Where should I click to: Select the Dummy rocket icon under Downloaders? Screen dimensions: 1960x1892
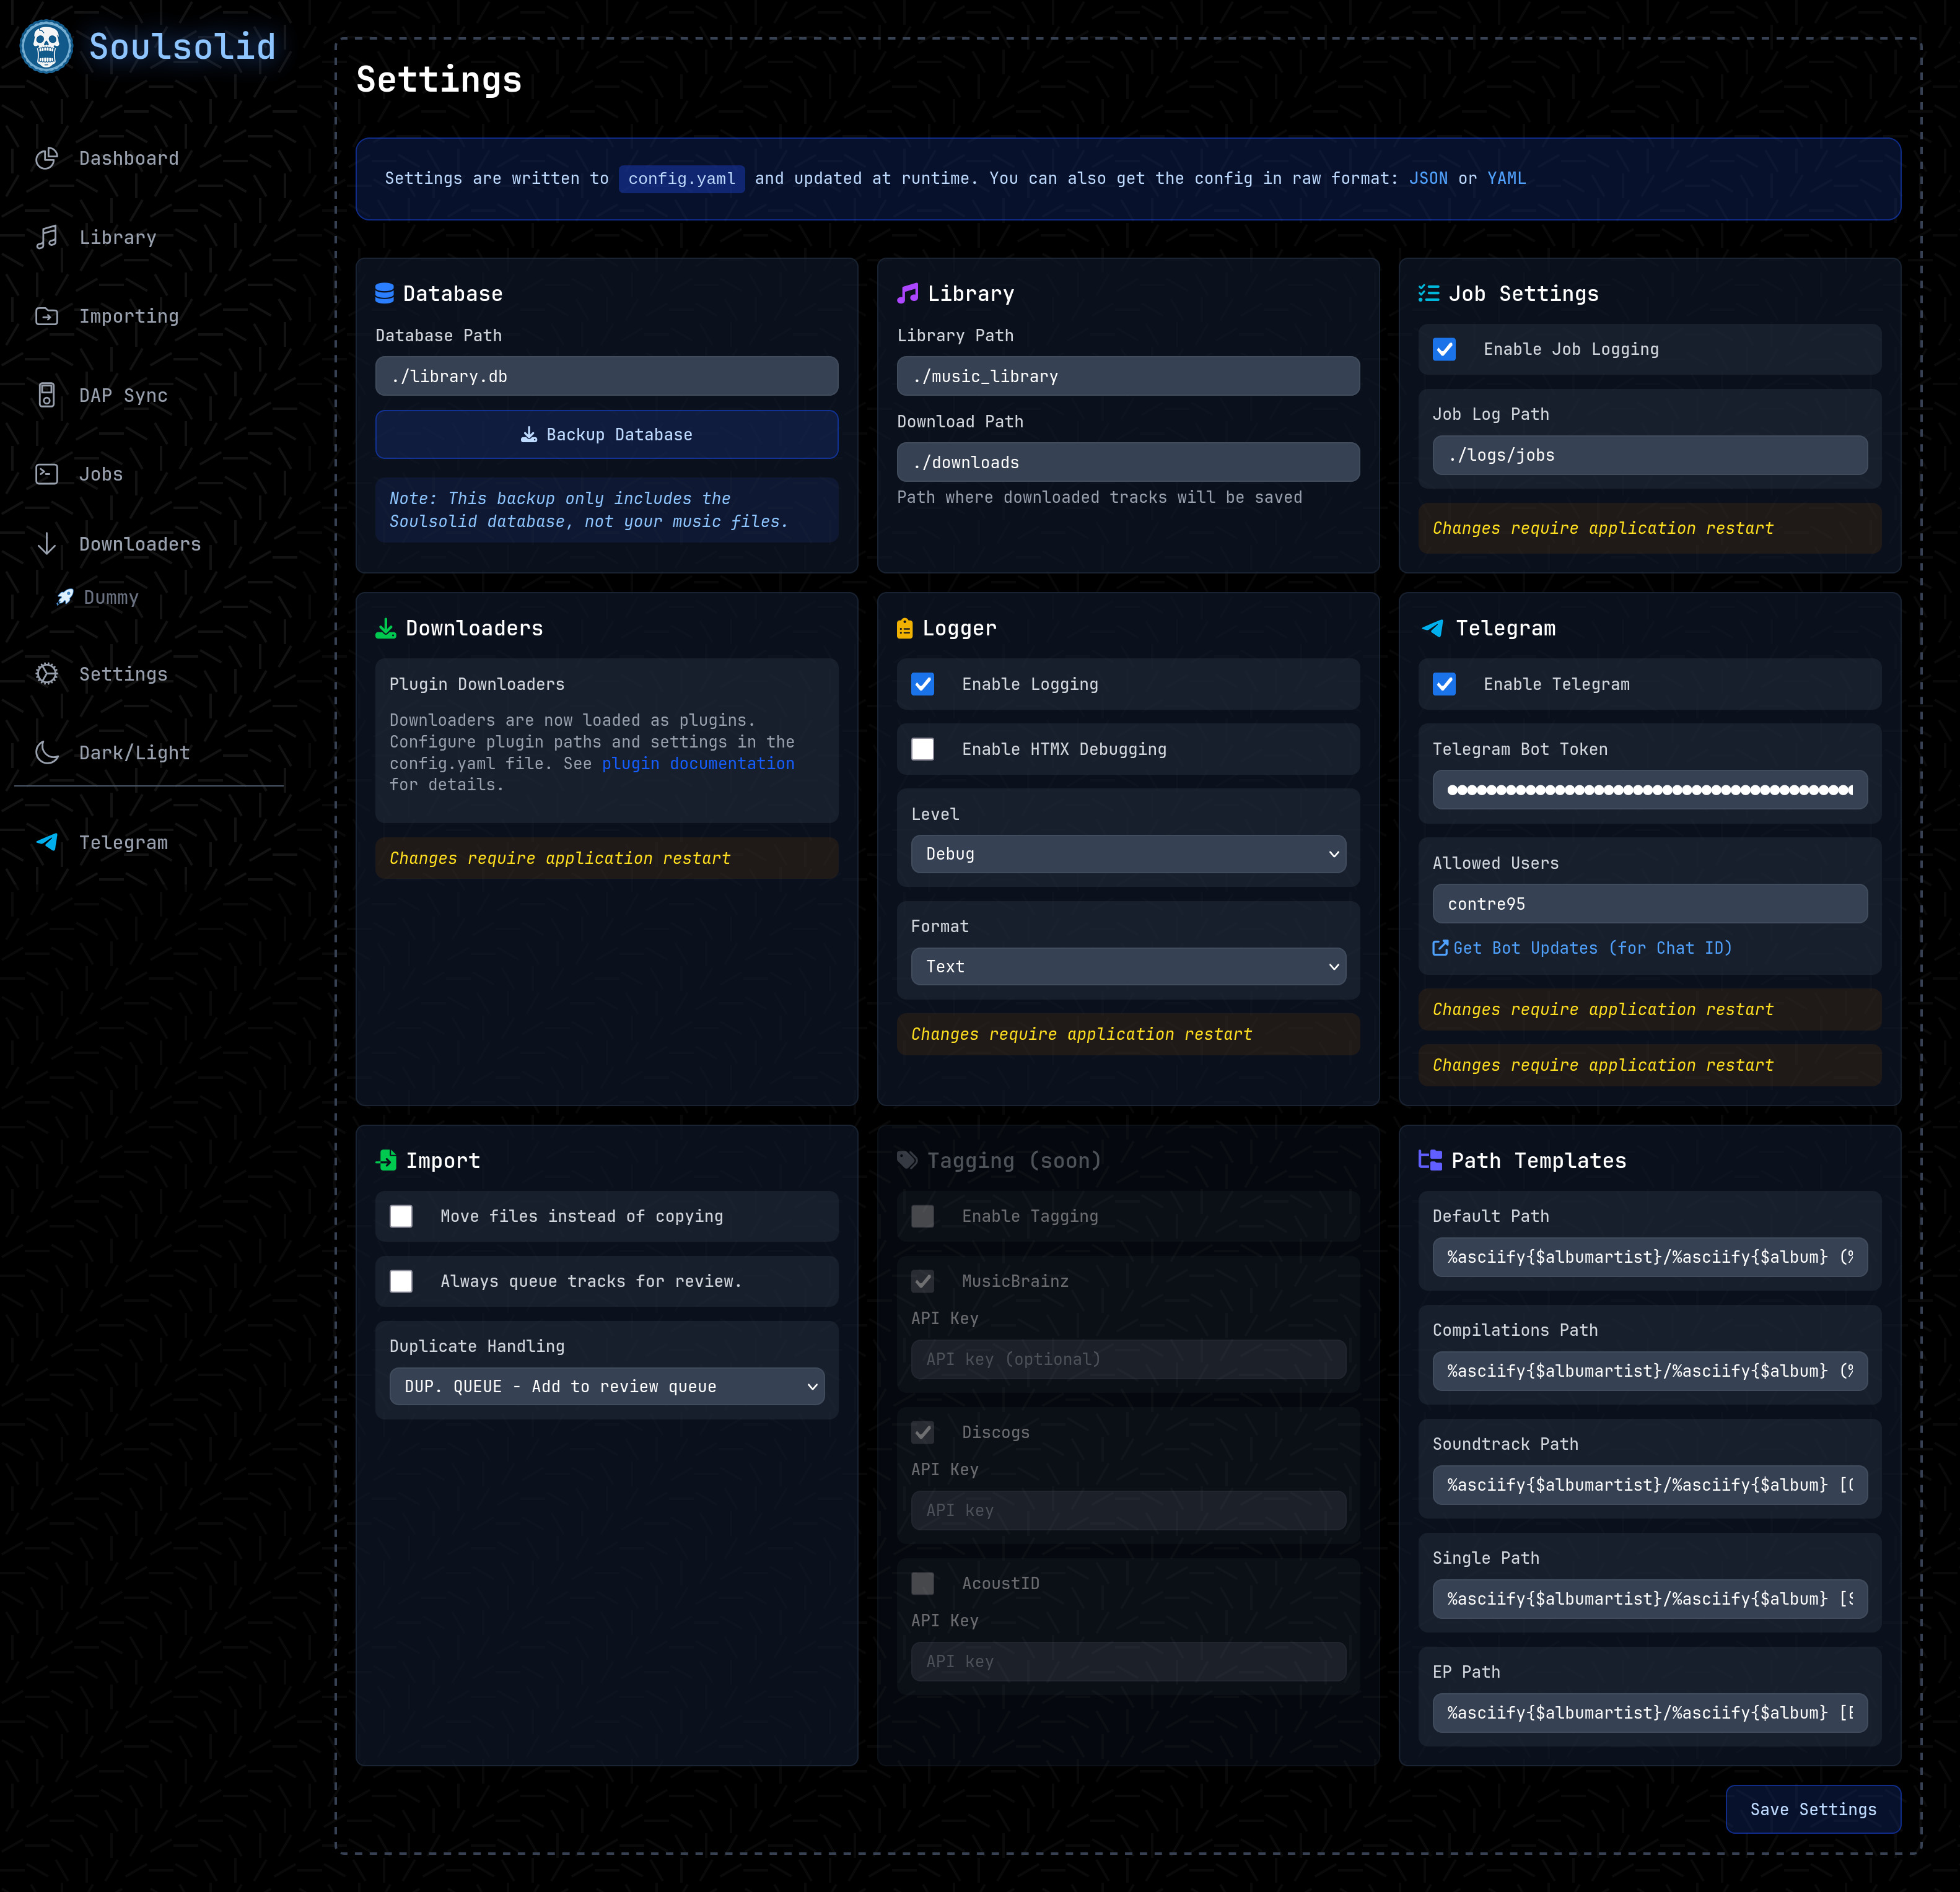coord(65,597)
